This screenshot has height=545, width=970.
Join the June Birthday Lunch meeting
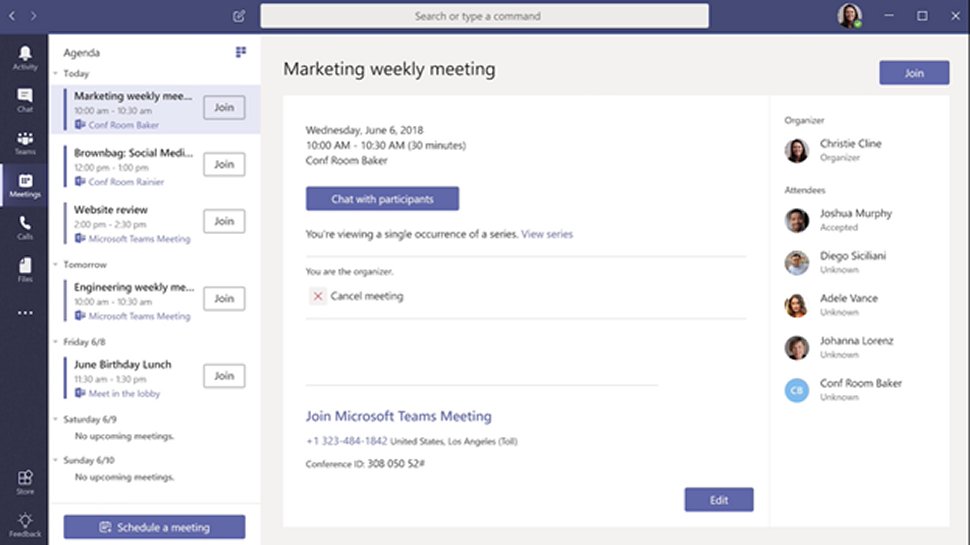click(x=224, y=376)
